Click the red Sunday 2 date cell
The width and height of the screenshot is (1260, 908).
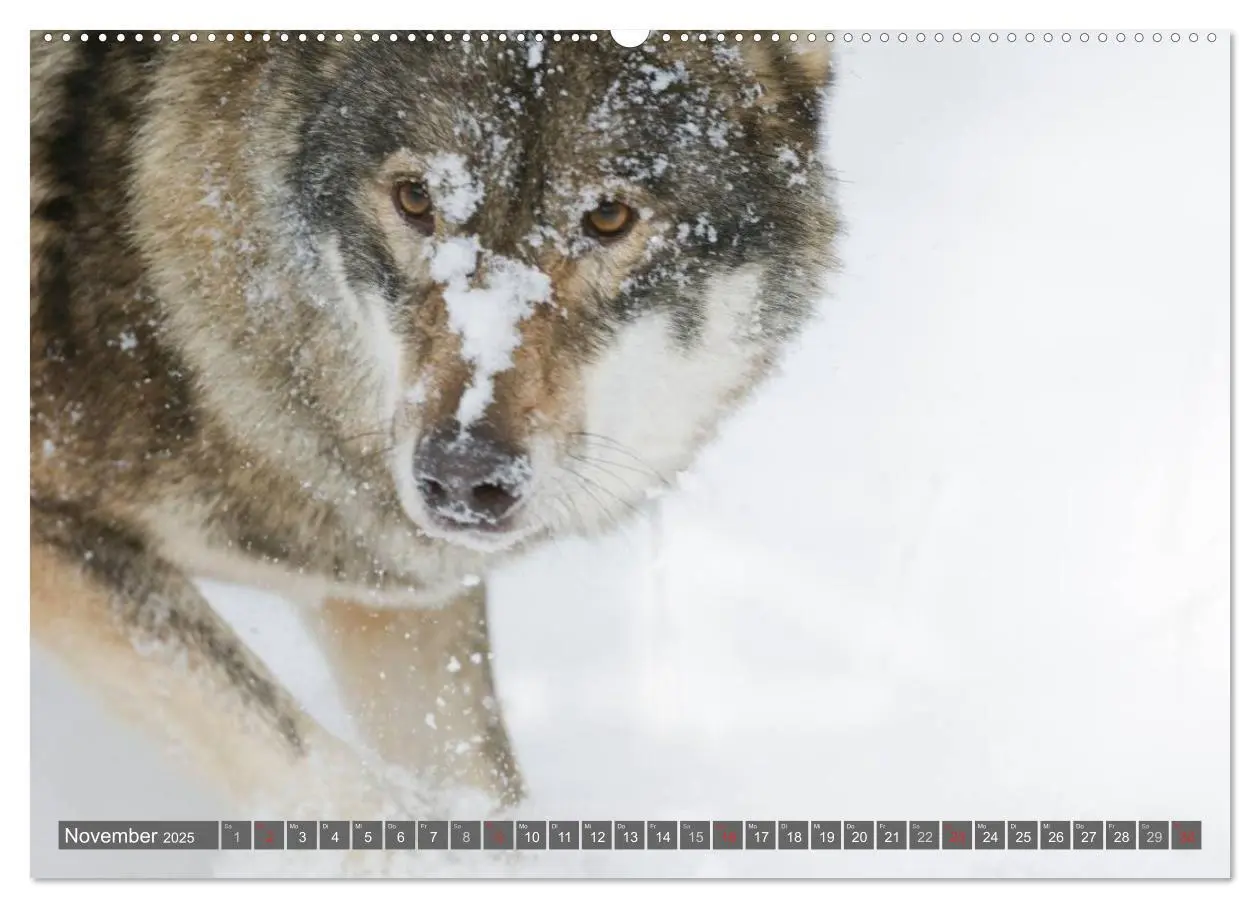[x=269, y=835]
